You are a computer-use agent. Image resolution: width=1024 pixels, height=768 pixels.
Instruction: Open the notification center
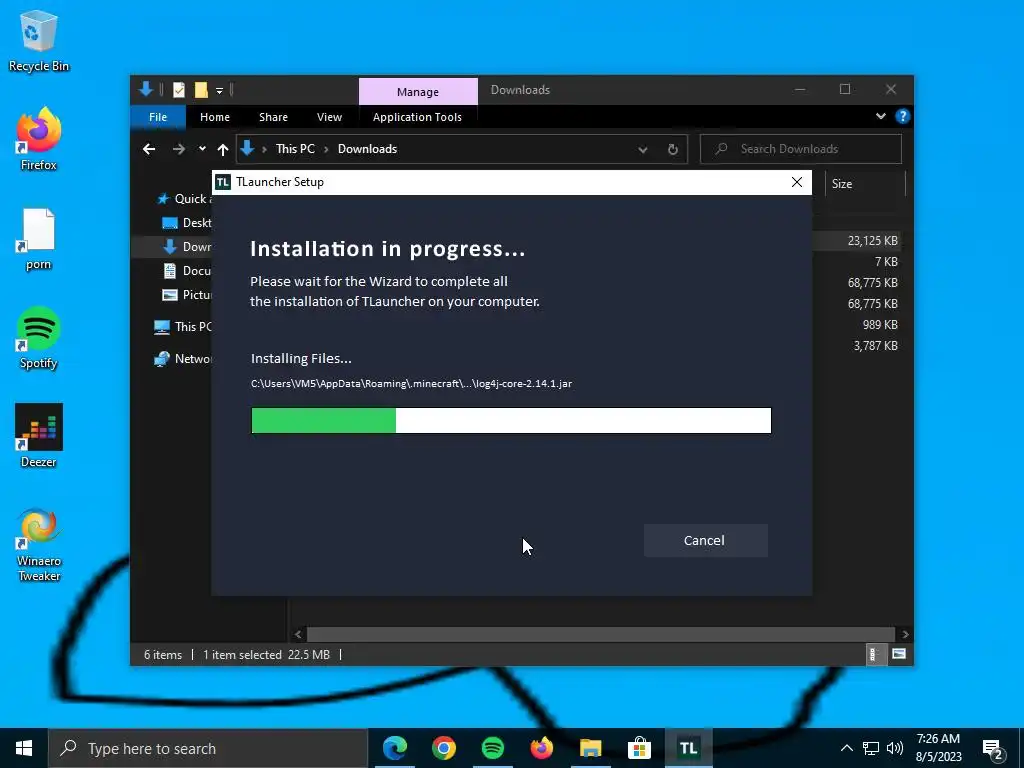coord(993,750)
